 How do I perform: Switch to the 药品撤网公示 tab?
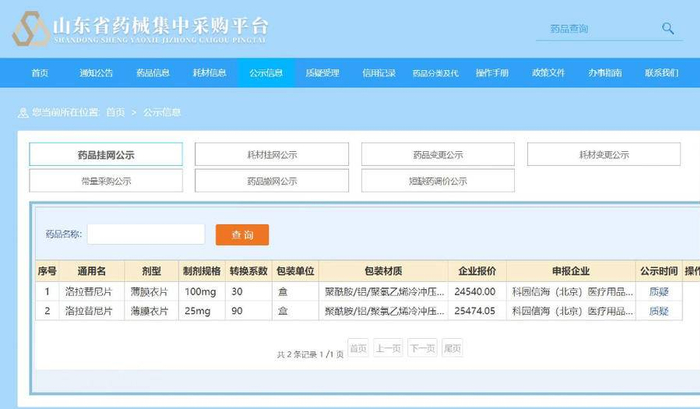click(272, 181)
